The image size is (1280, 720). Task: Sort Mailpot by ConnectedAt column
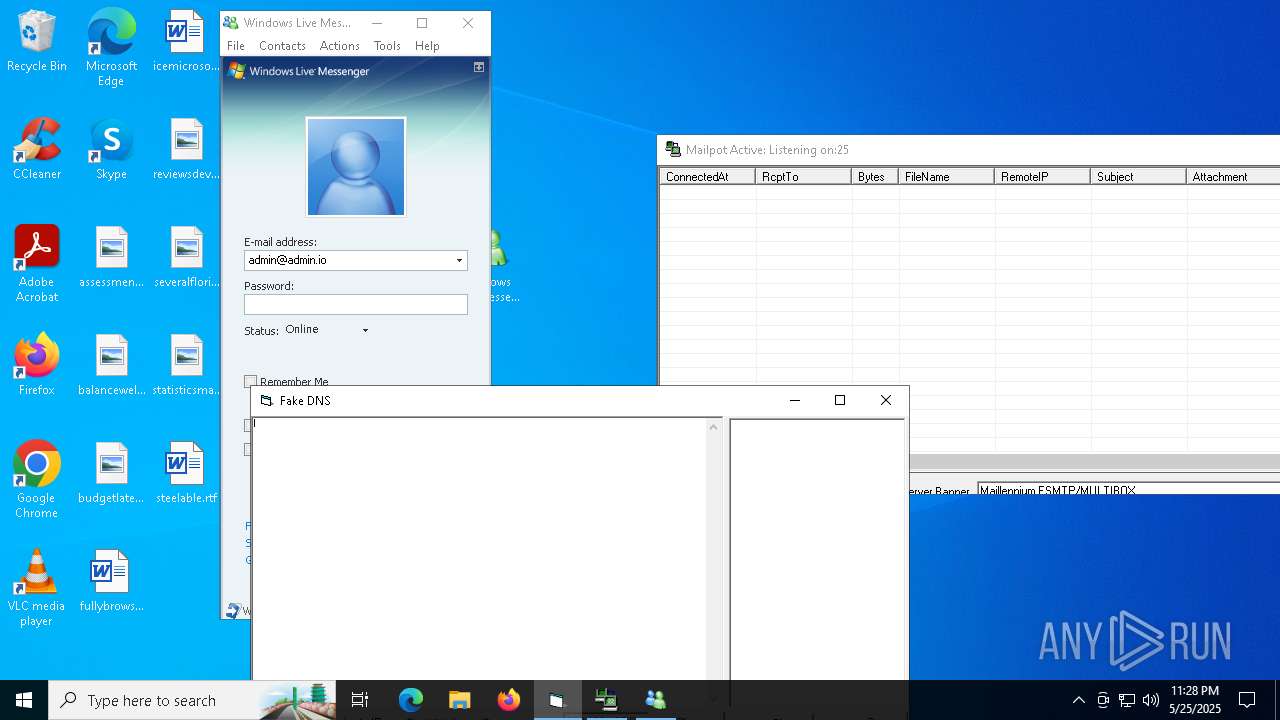click(708, 176)
